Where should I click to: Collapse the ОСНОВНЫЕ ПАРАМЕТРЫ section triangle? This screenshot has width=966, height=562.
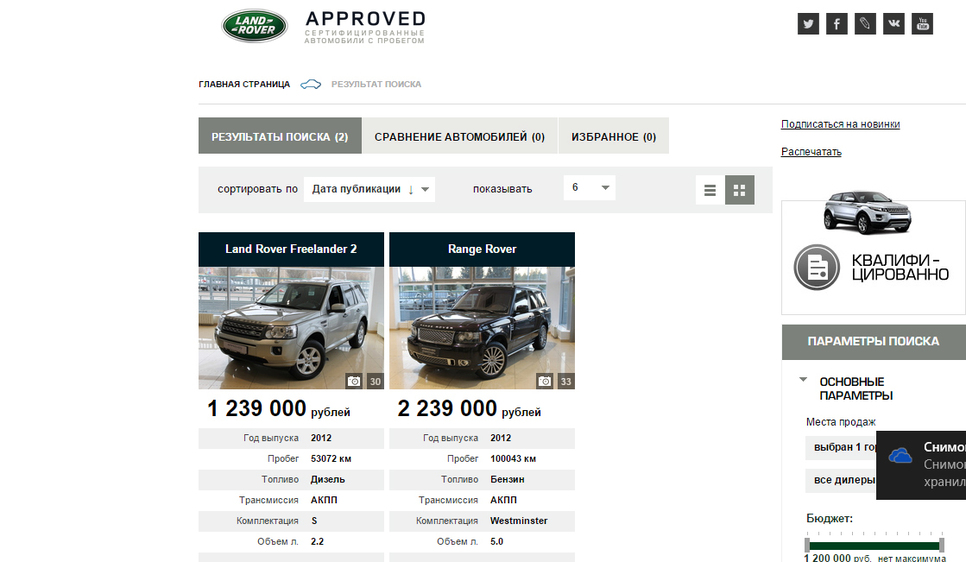click(803, 380)
